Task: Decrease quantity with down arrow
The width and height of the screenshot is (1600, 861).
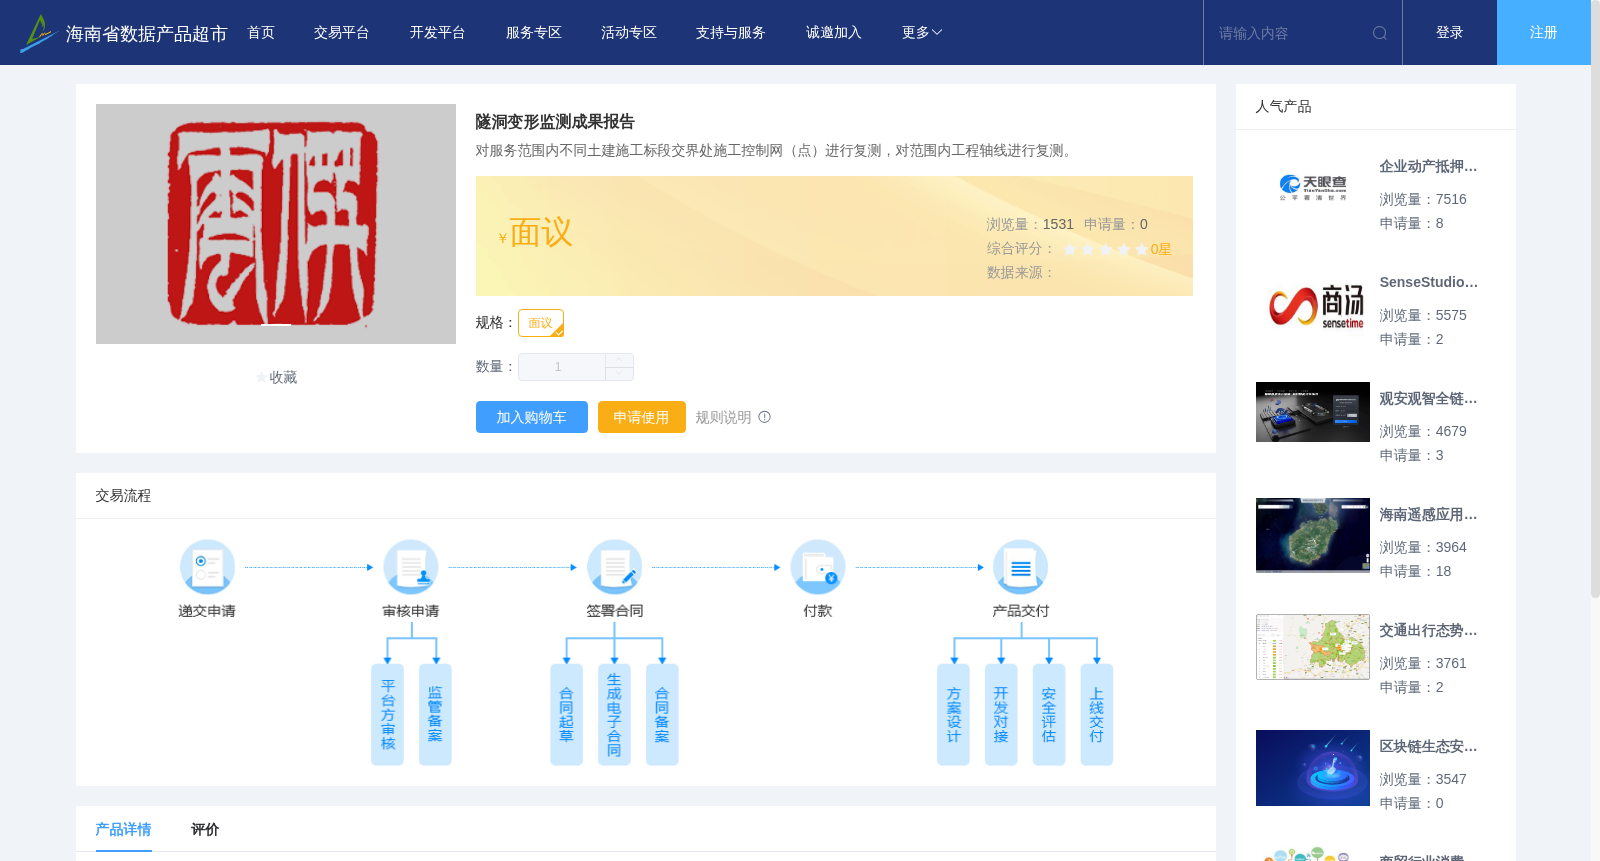Action: pyautogui.click(x=620, y=373)
